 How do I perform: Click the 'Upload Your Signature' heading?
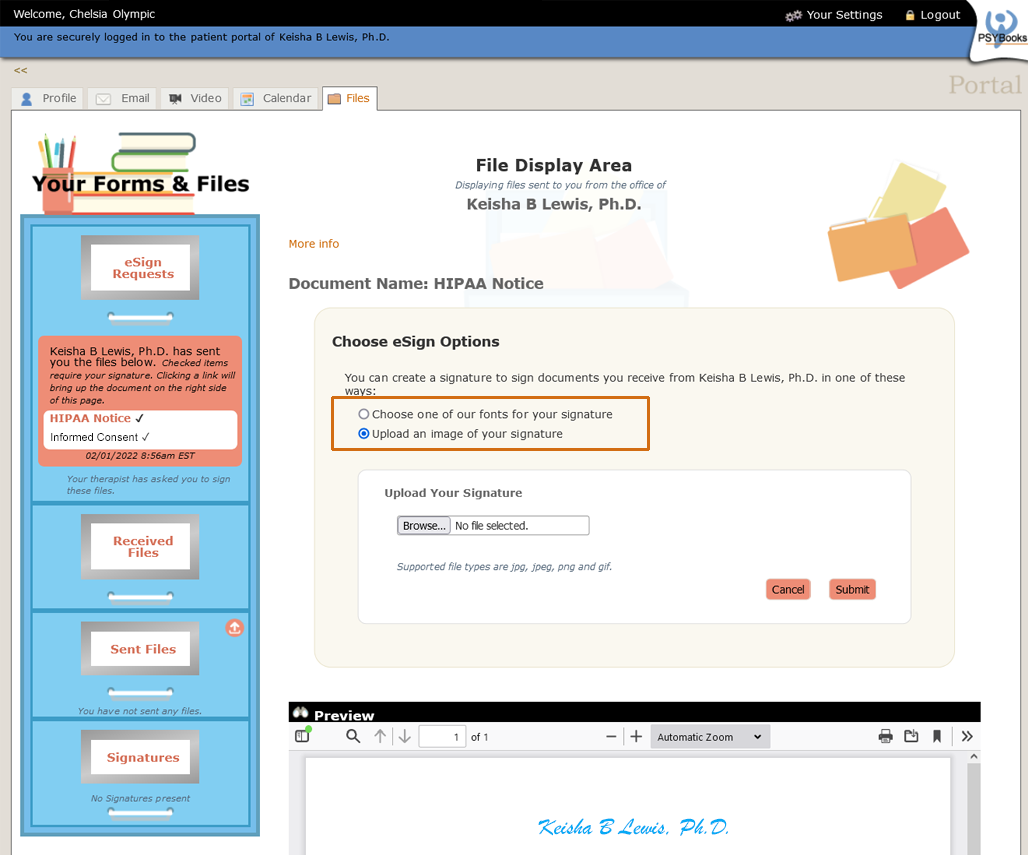coord(453,493)
